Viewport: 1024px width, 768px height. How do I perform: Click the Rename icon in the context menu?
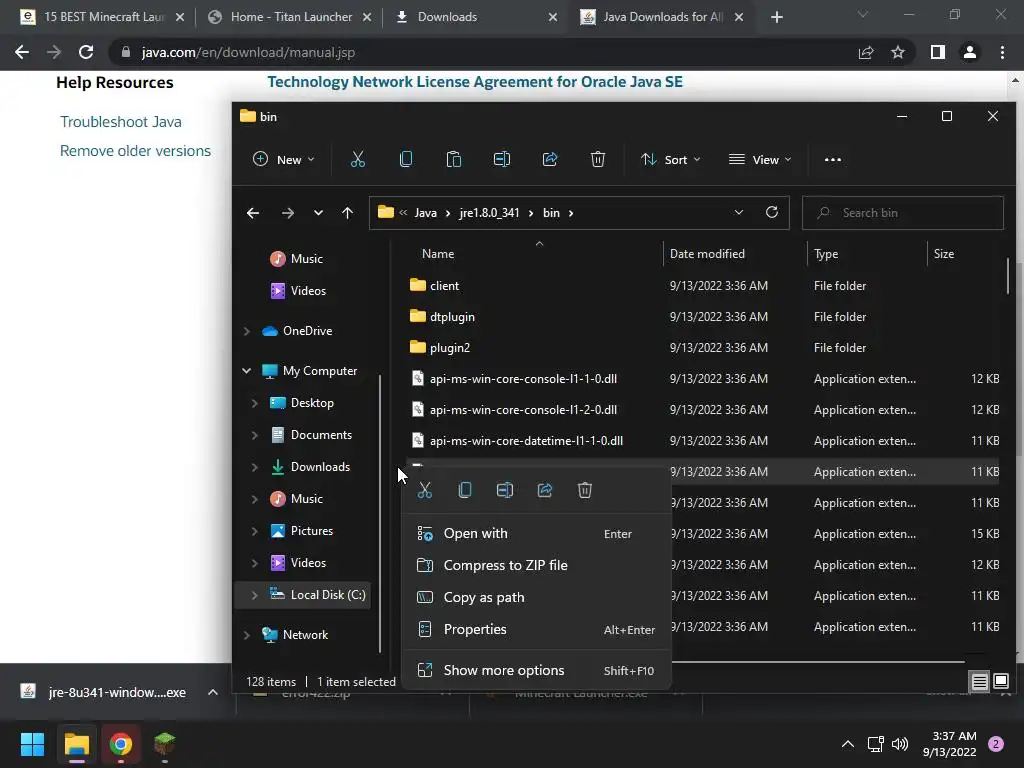point(505,490)
